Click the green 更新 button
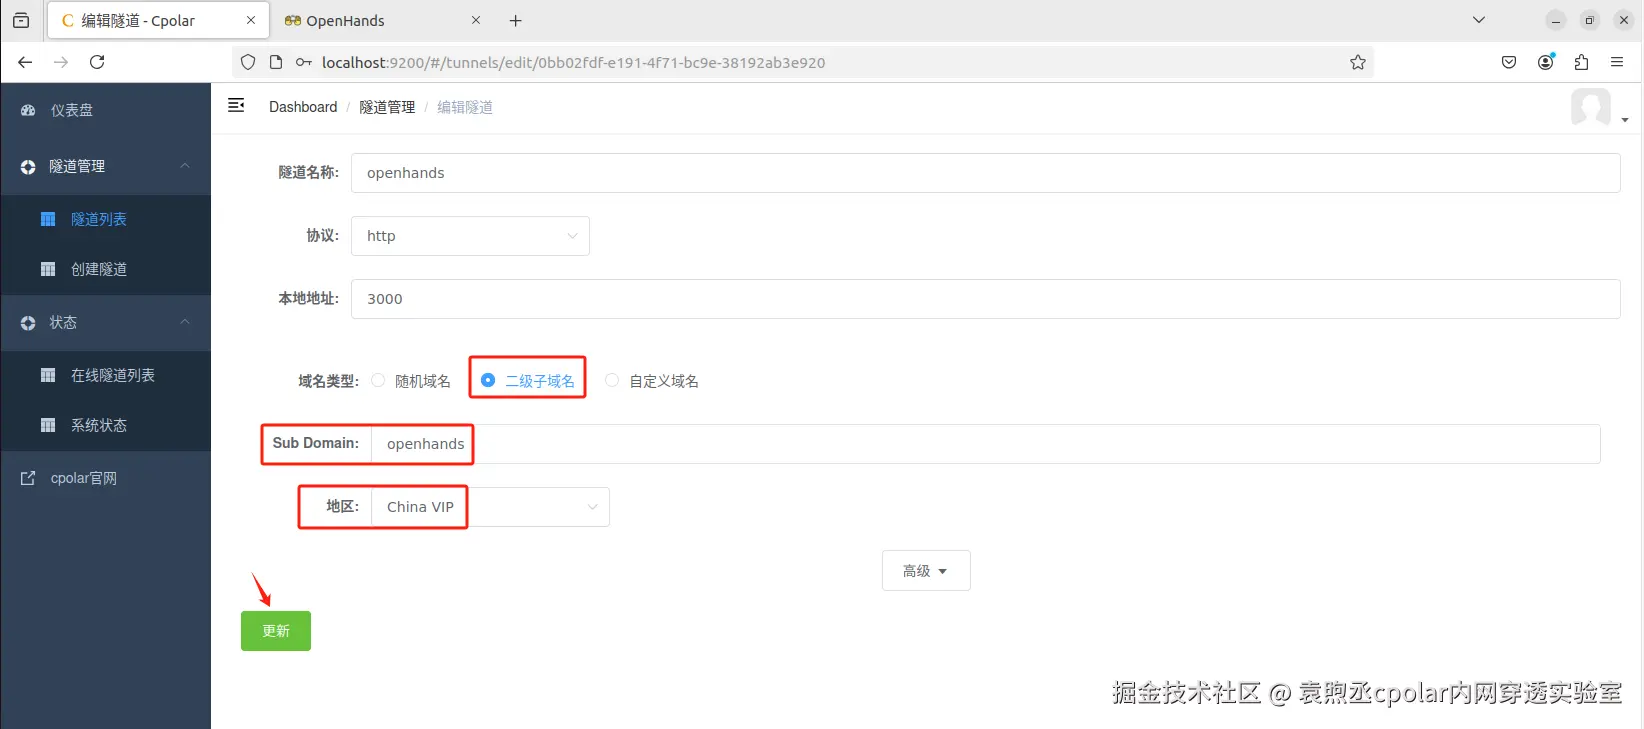This screenshot has width=1644, height=729. 276,631
